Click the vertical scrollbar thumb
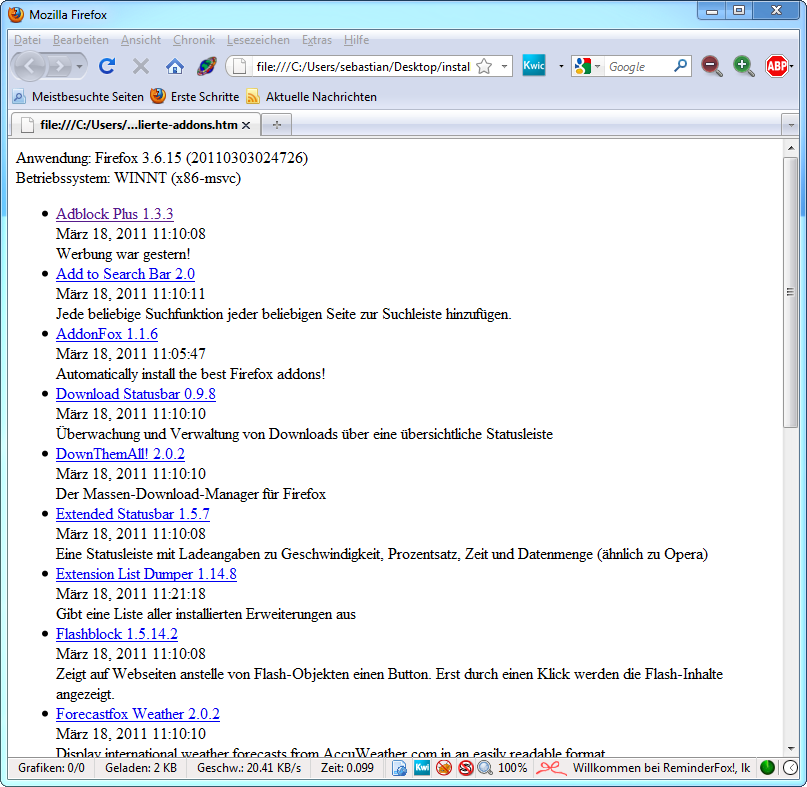This screenshot has width=807, height=787. point(791,292)
